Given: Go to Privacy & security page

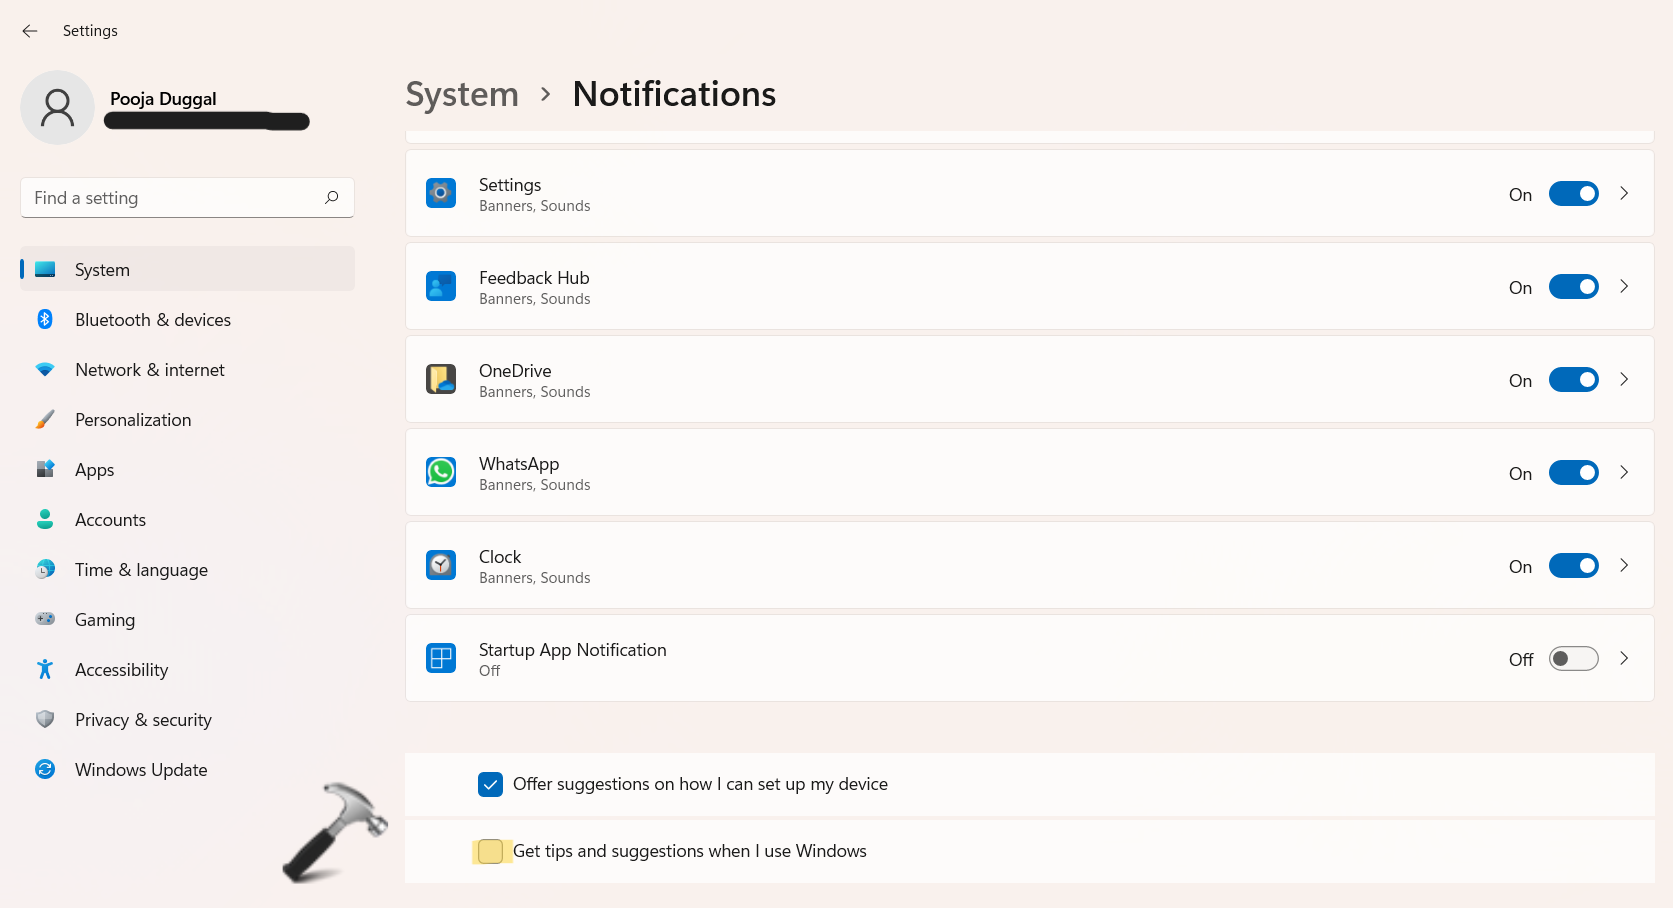Looking at the screenshot, I should tap(143, 720).
